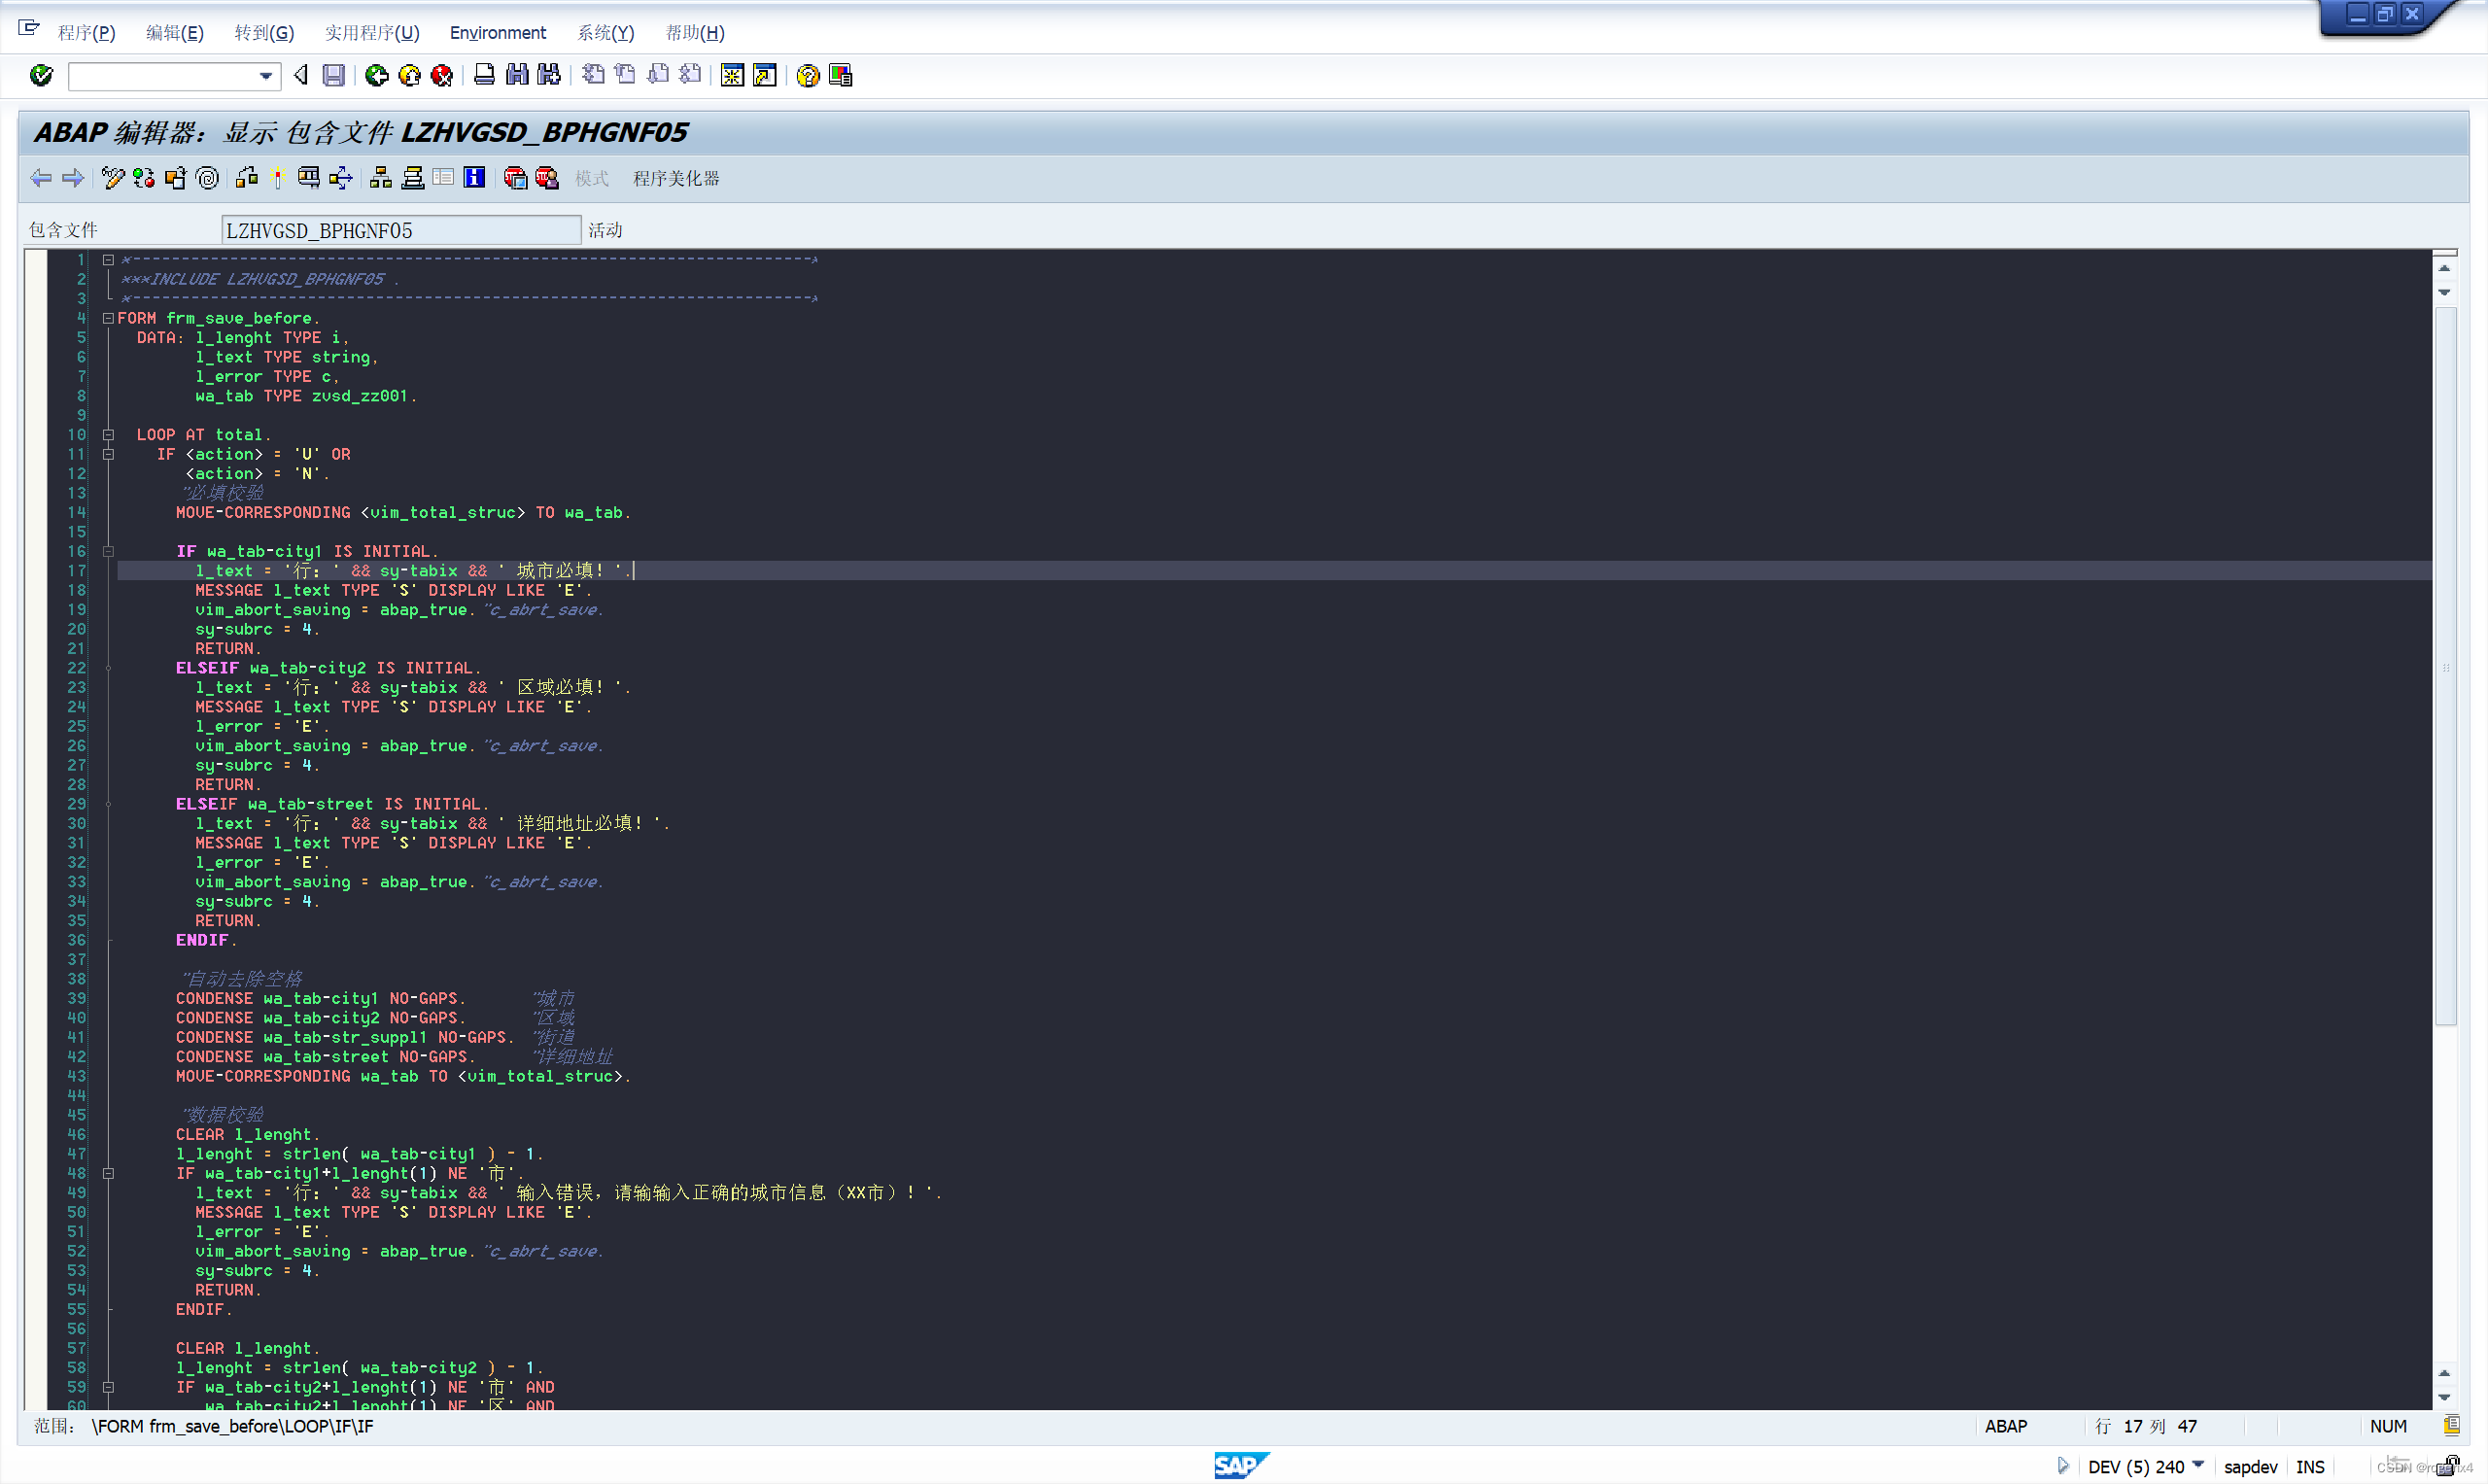Click the red Cancel icon
2488x1484 pixels.
441,75
